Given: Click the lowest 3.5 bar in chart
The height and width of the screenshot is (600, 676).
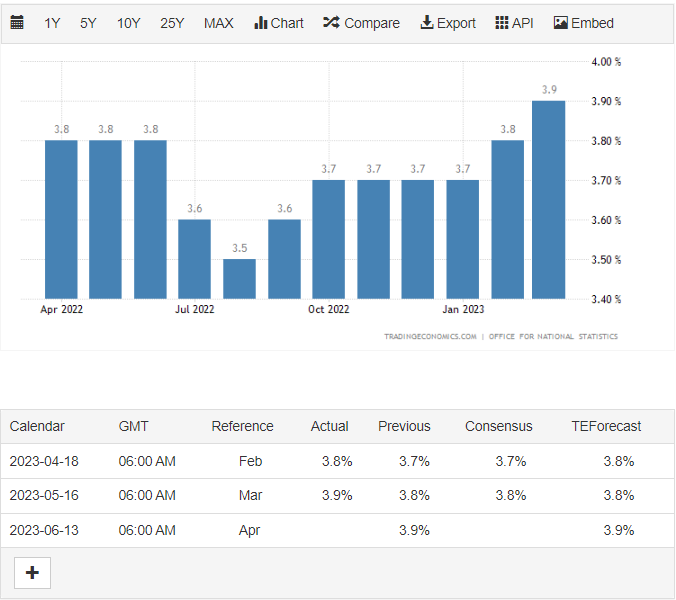Looking at the screenshot, I should tap(239, 279).
